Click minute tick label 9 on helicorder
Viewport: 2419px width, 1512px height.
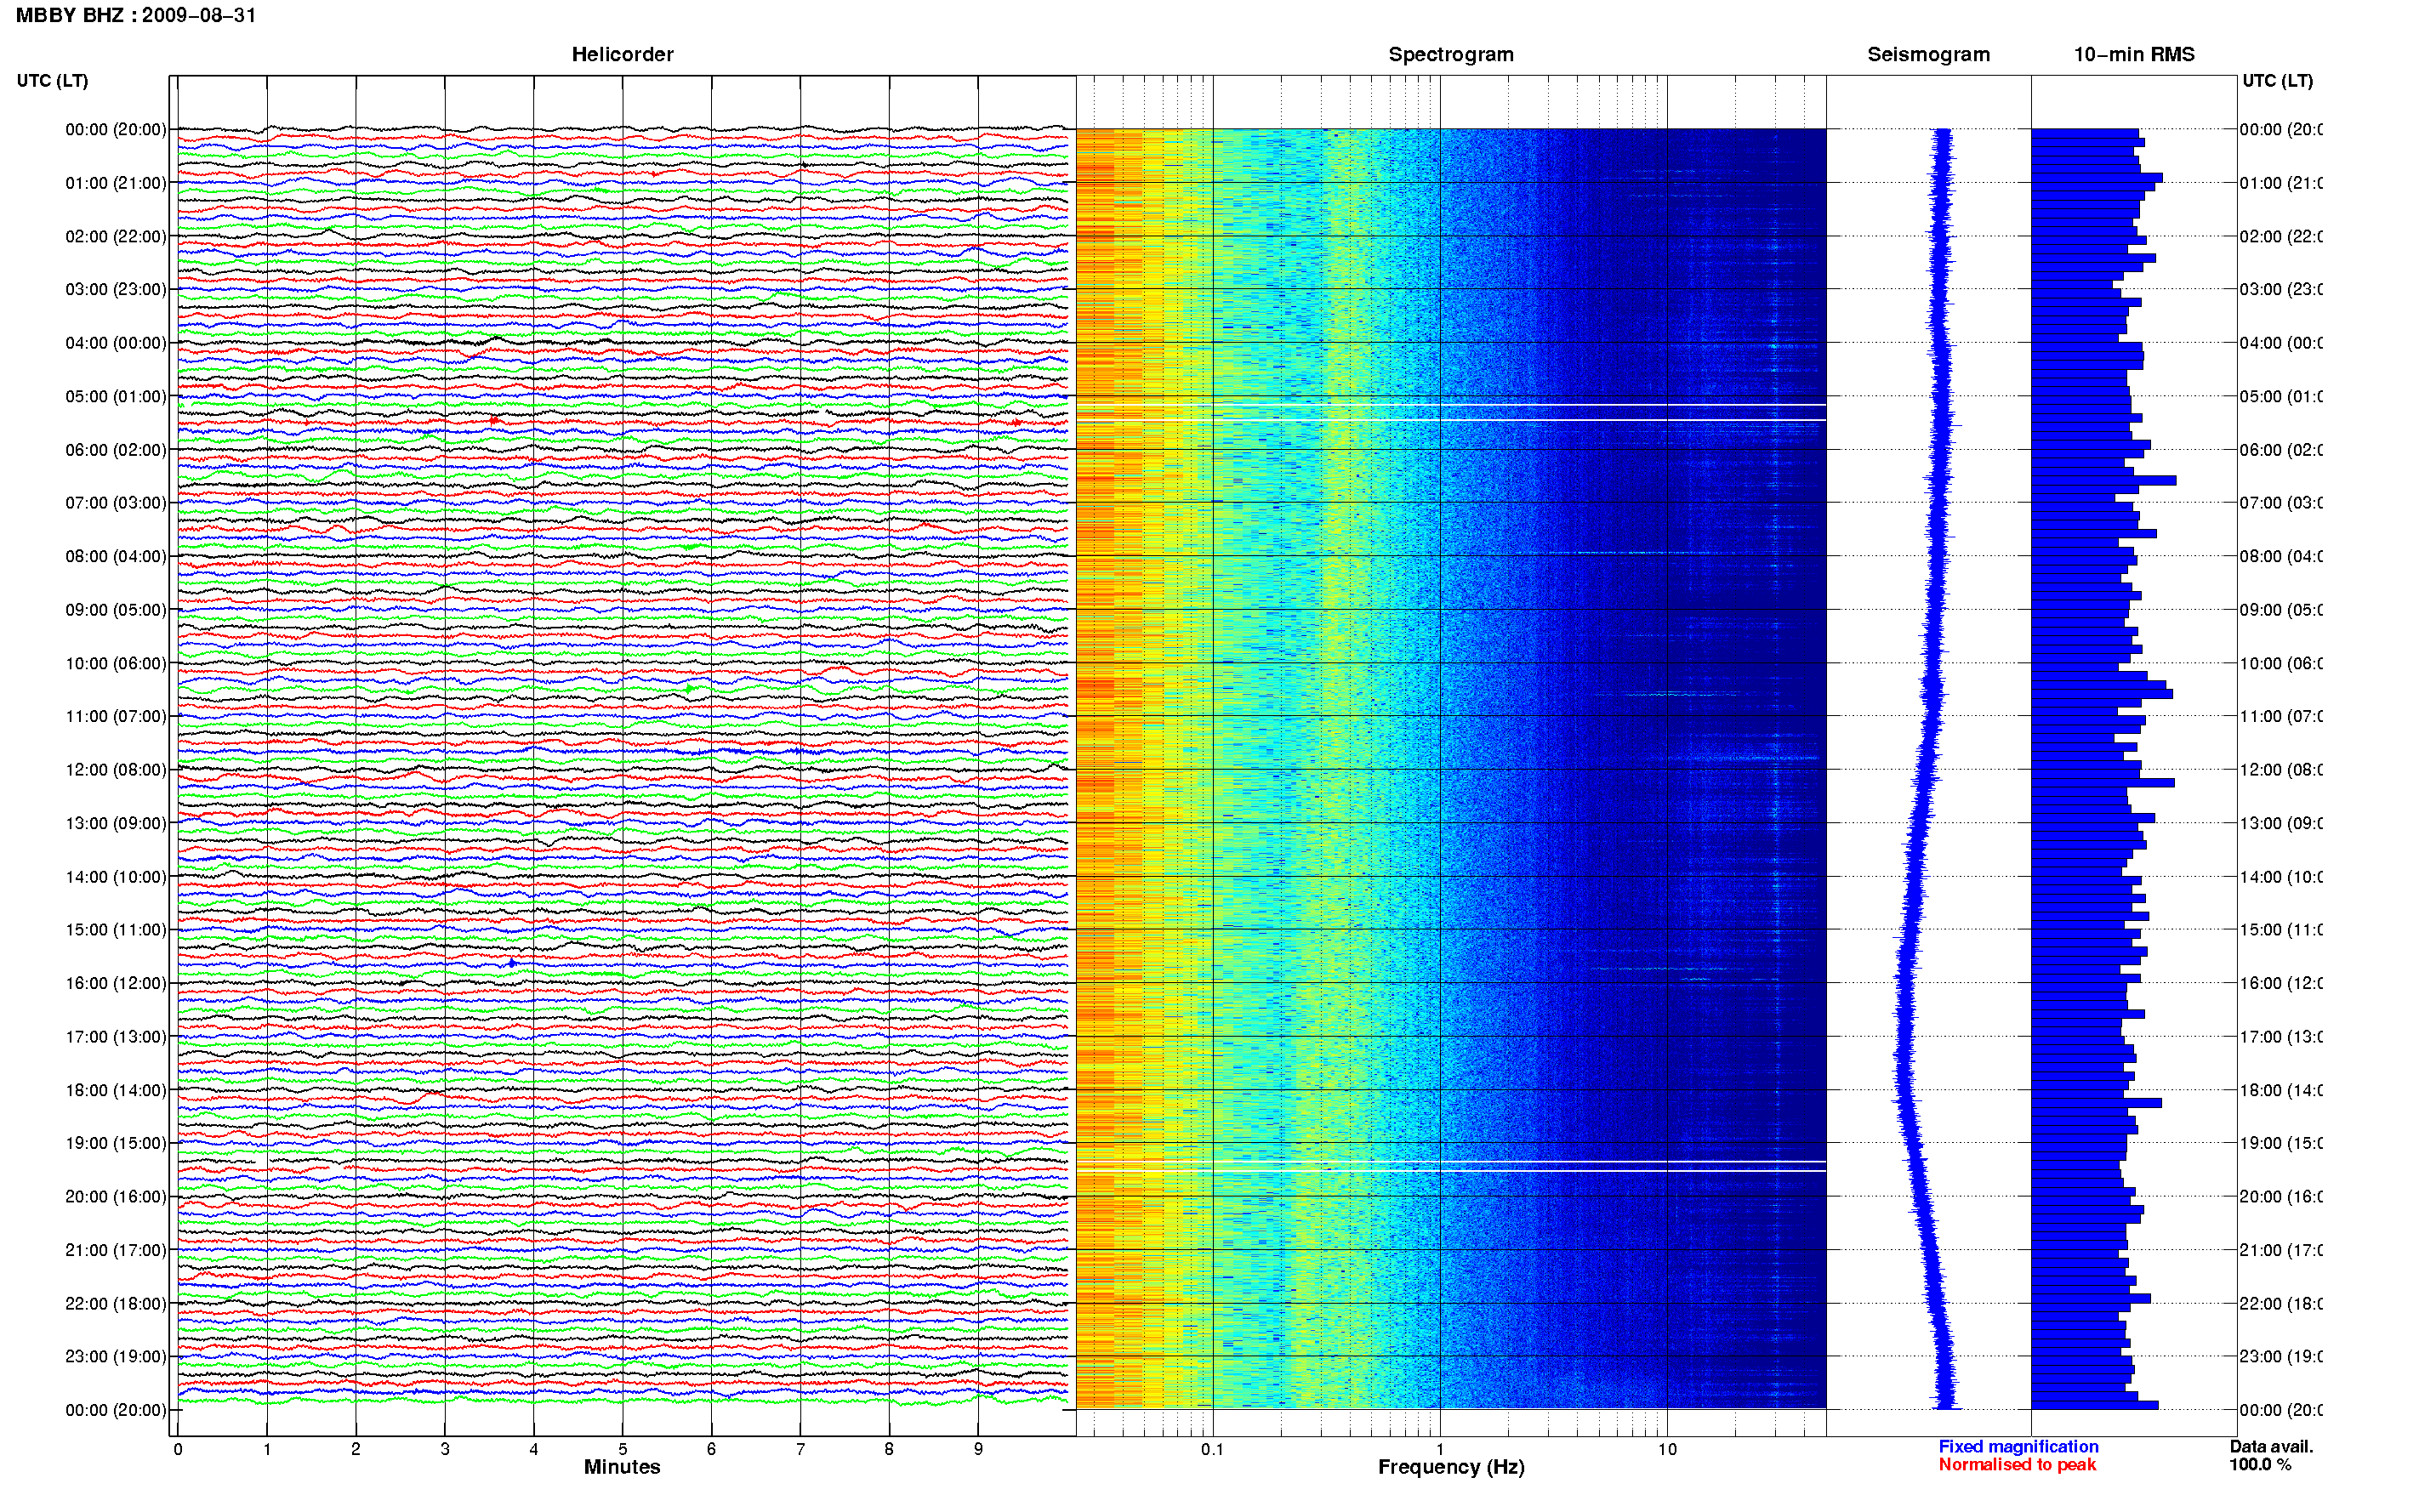978,1449
